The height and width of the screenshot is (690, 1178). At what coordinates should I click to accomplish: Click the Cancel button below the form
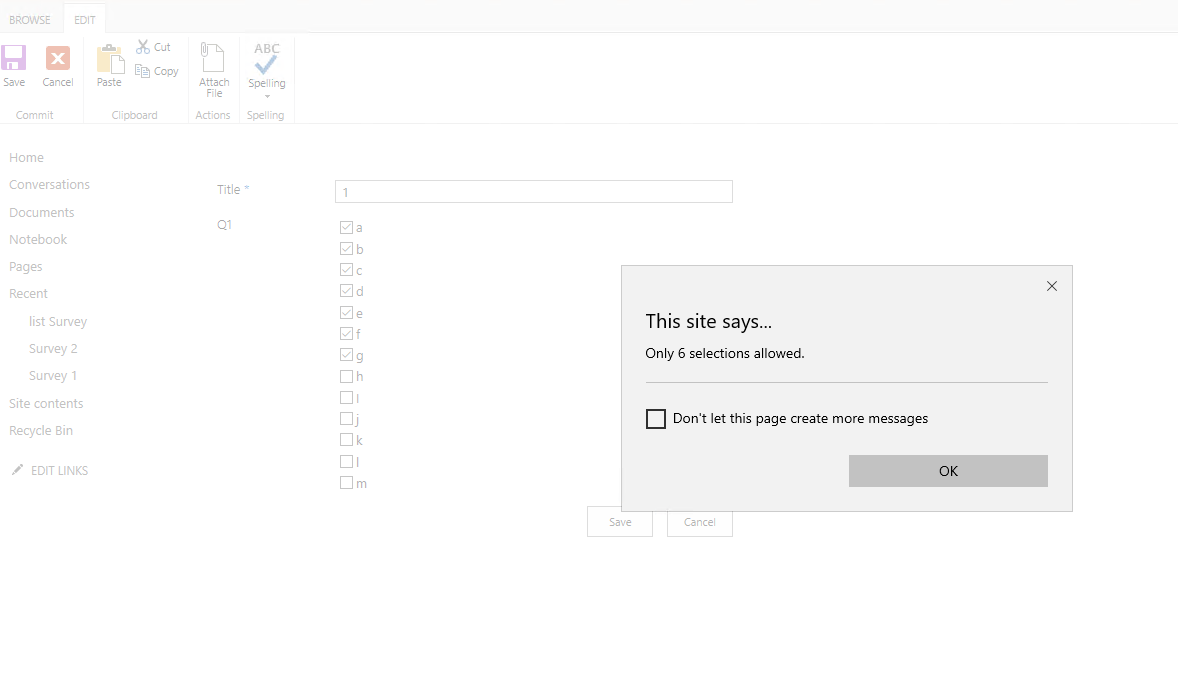click(x=699, y=522)
